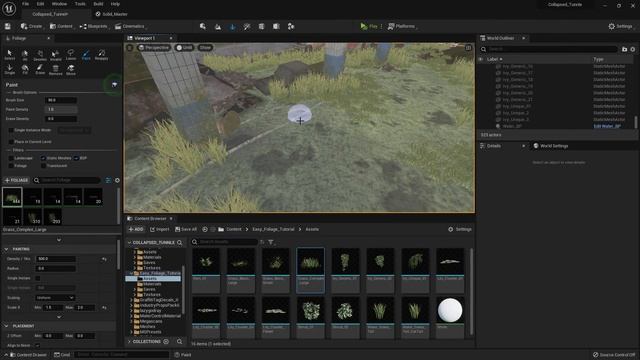This screenshot has width=640, height=360.
Task: Click add folder icon in World Outliner
Action: coord(624,49)
